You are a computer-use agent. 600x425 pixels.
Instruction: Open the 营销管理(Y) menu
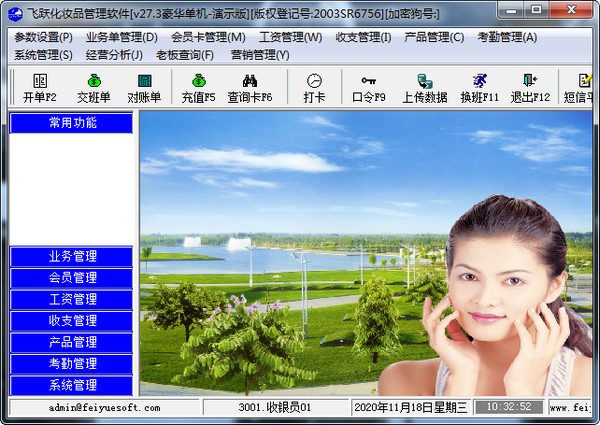pyautogui.click(x=260, y=55)
